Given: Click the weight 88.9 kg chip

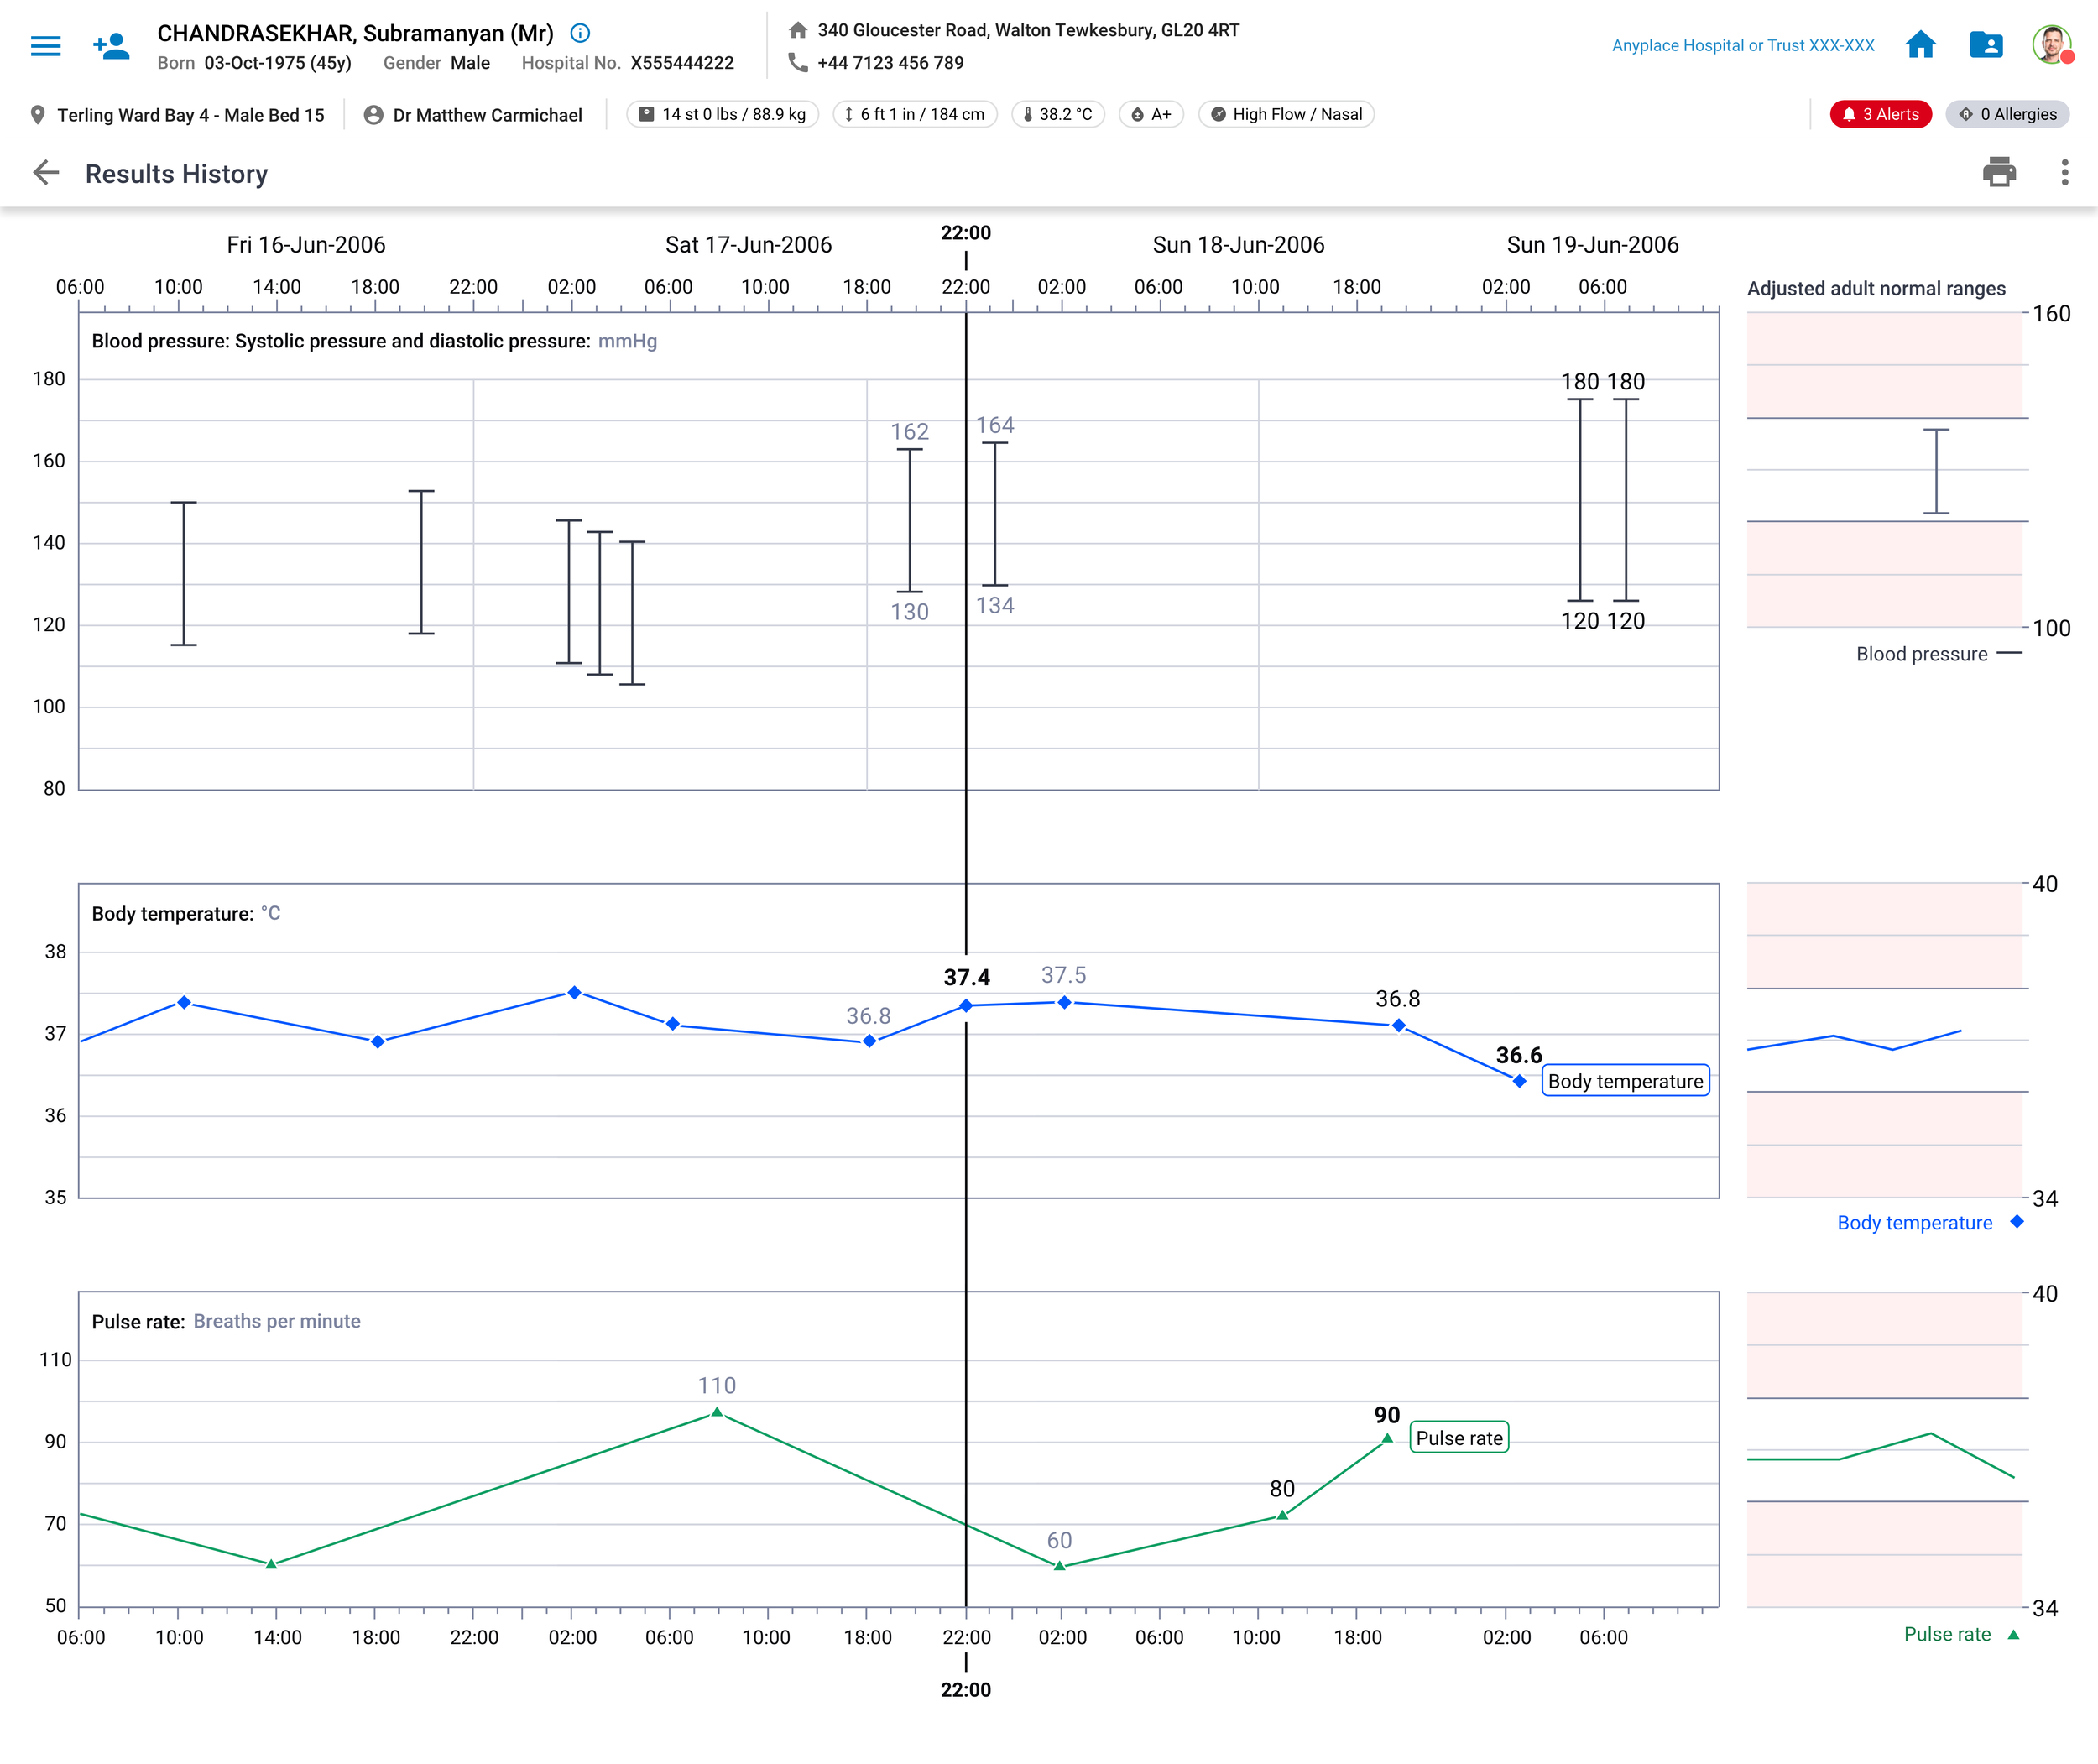Looking at the screenshot, I should click(722, 114).
